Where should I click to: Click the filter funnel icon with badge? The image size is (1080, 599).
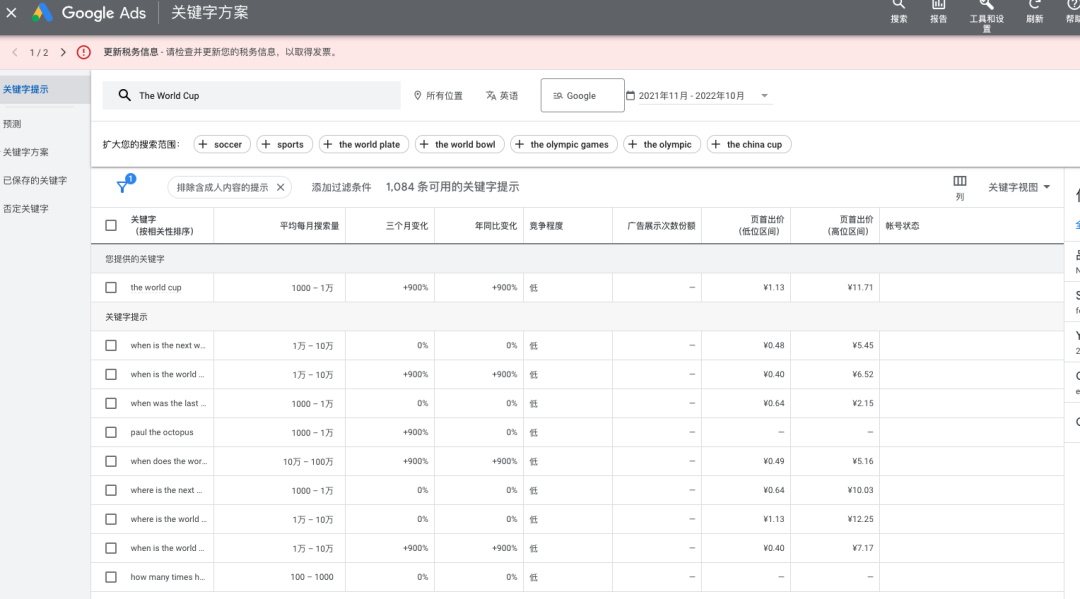(122, 186)
